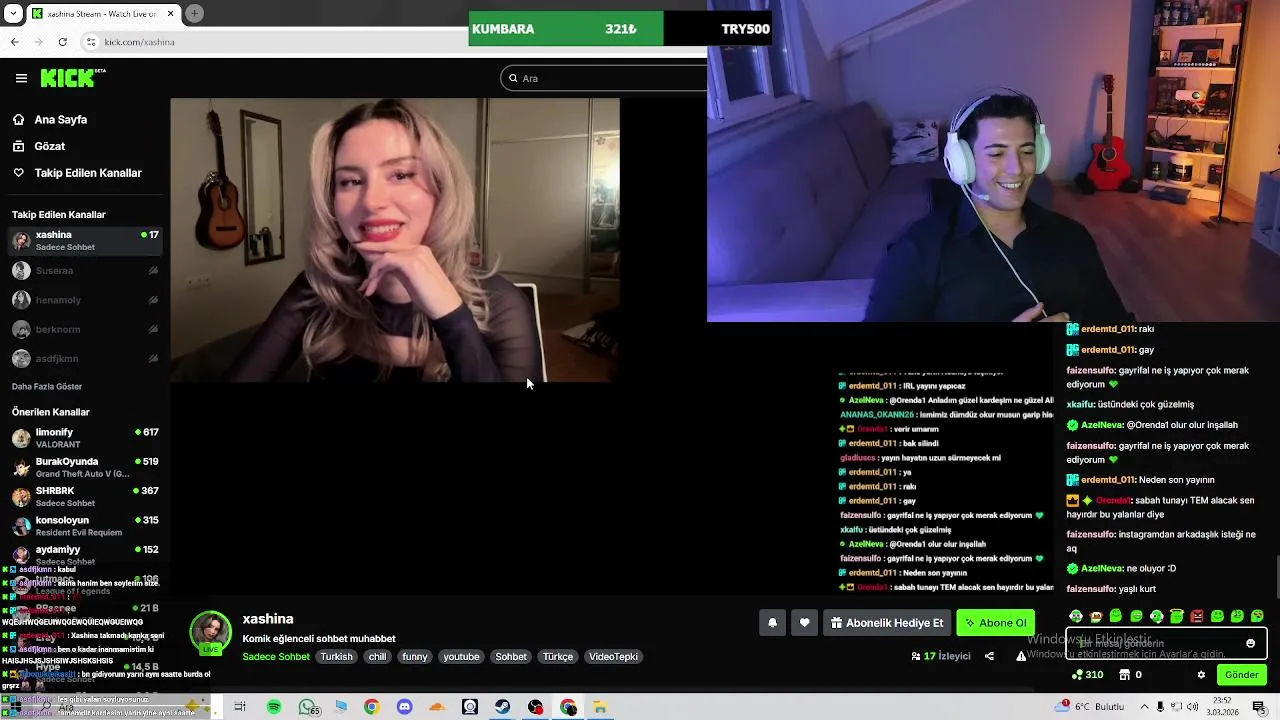
Task: Open Chrome from the taskbar
Action: (x=371, y=707)
